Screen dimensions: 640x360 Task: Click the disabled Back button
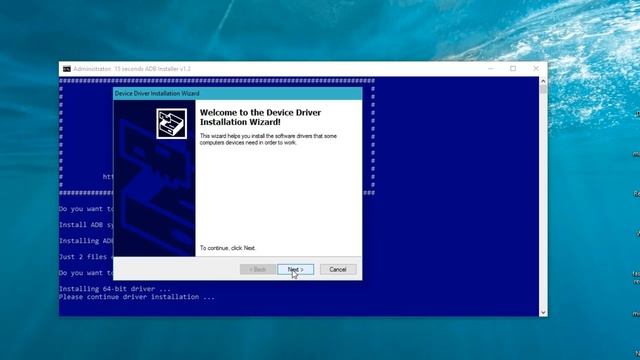tap(258, 269)
